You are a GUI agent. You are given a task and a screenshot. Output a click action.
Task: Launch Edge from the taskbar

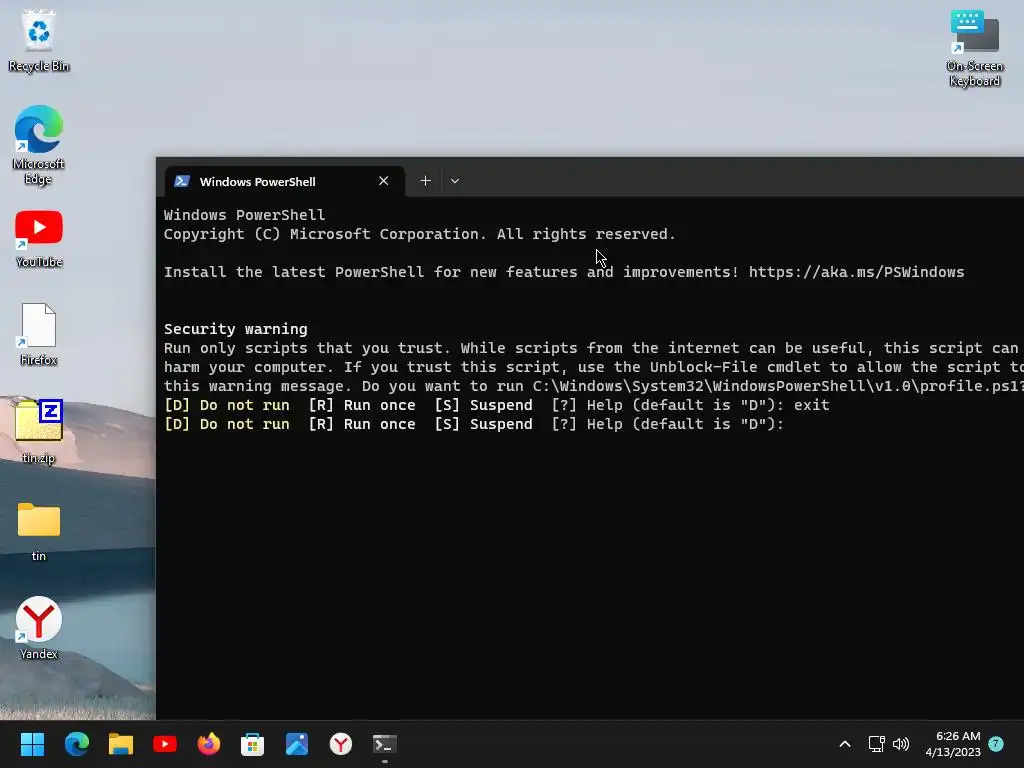[x=76, y=744]
